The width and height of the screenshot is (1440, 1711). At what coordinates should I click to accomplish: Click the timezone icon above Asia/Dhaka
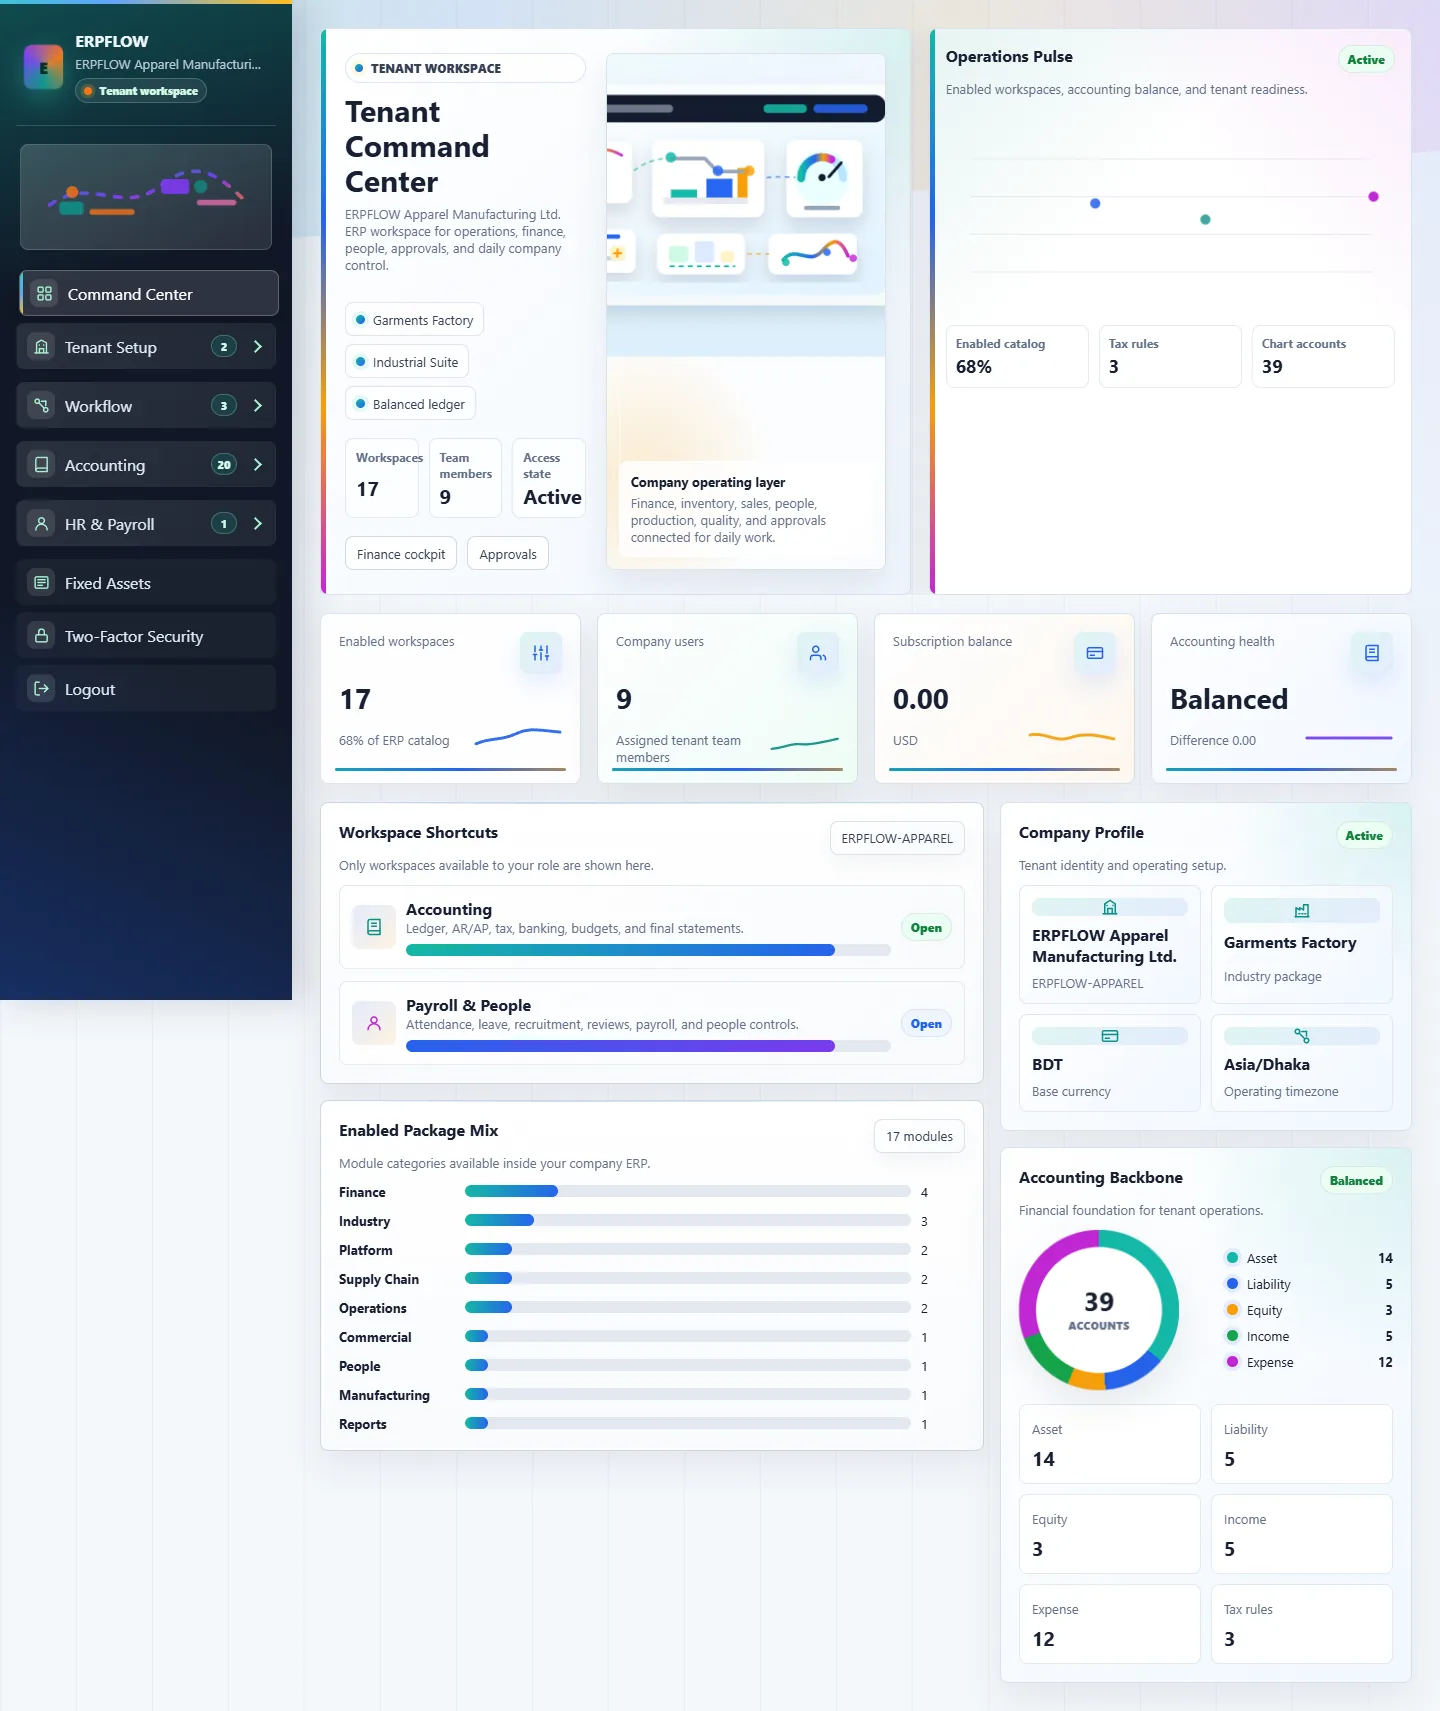[1302, 1036]
